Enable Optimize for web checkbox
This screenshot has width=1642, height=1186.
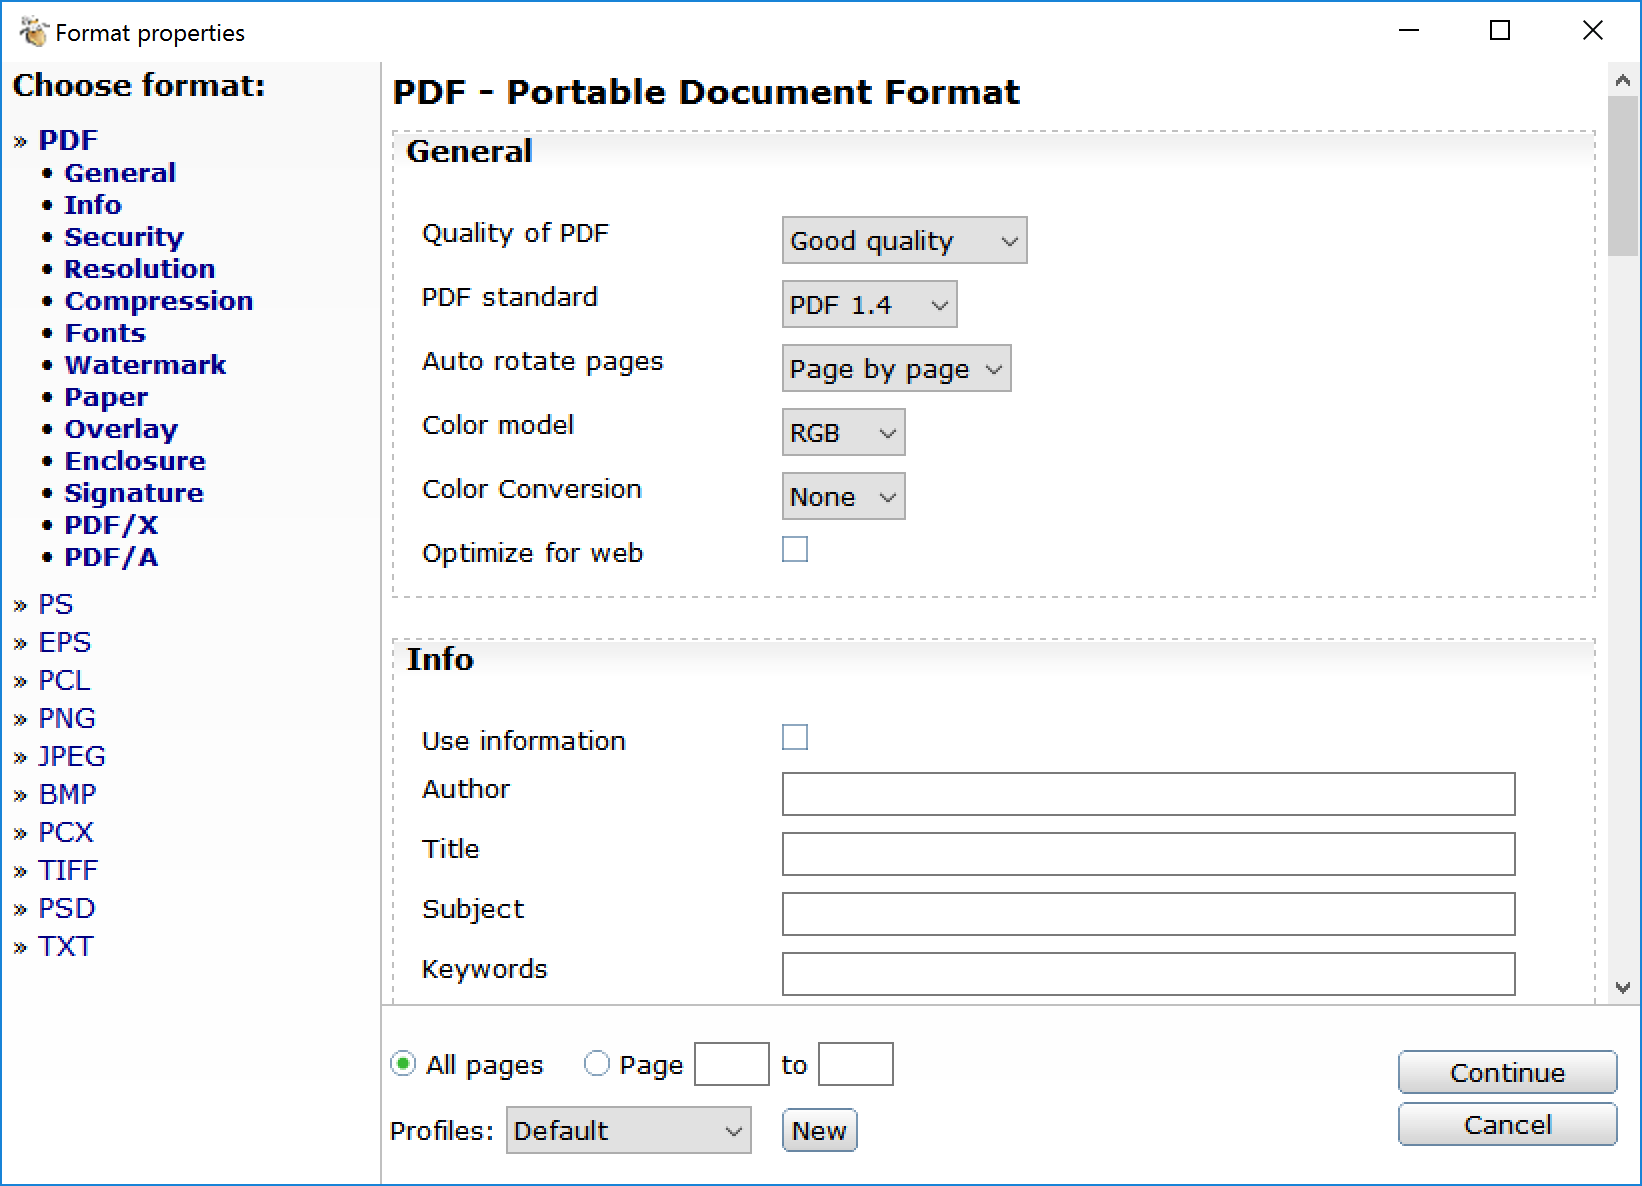[x=795, y=550]
